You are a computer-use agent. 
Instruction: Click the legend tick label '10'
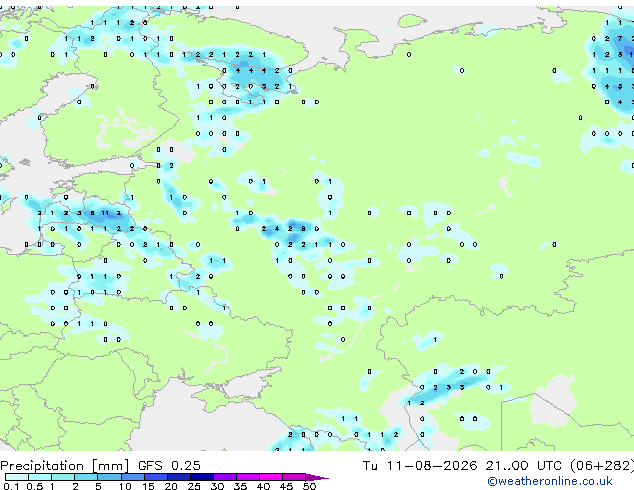click(125, 486)
